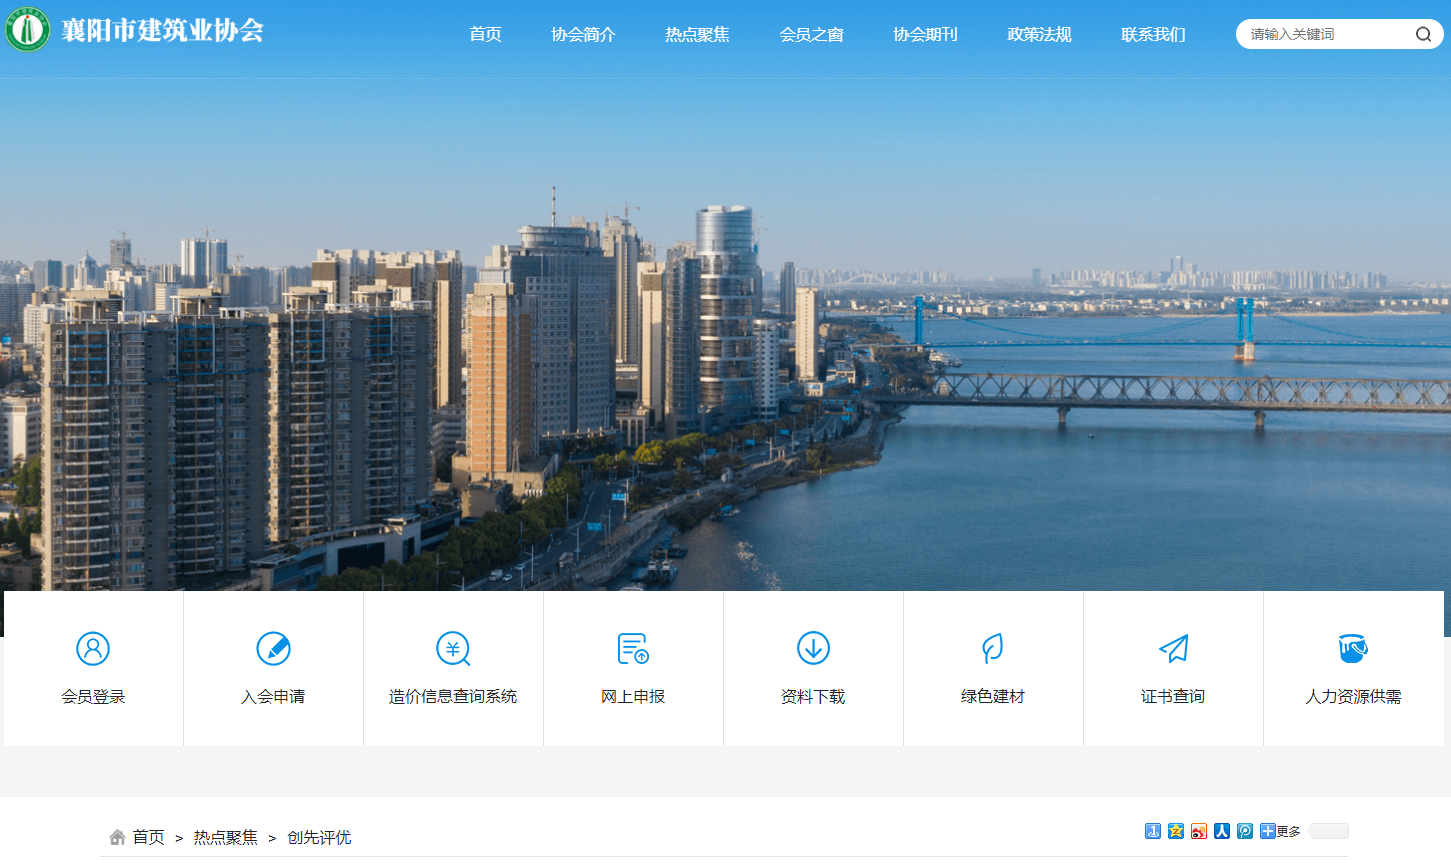This screenshot has height=865, width=1451.
Task: Share via Renren icon
Action: tap(1222, 831)
